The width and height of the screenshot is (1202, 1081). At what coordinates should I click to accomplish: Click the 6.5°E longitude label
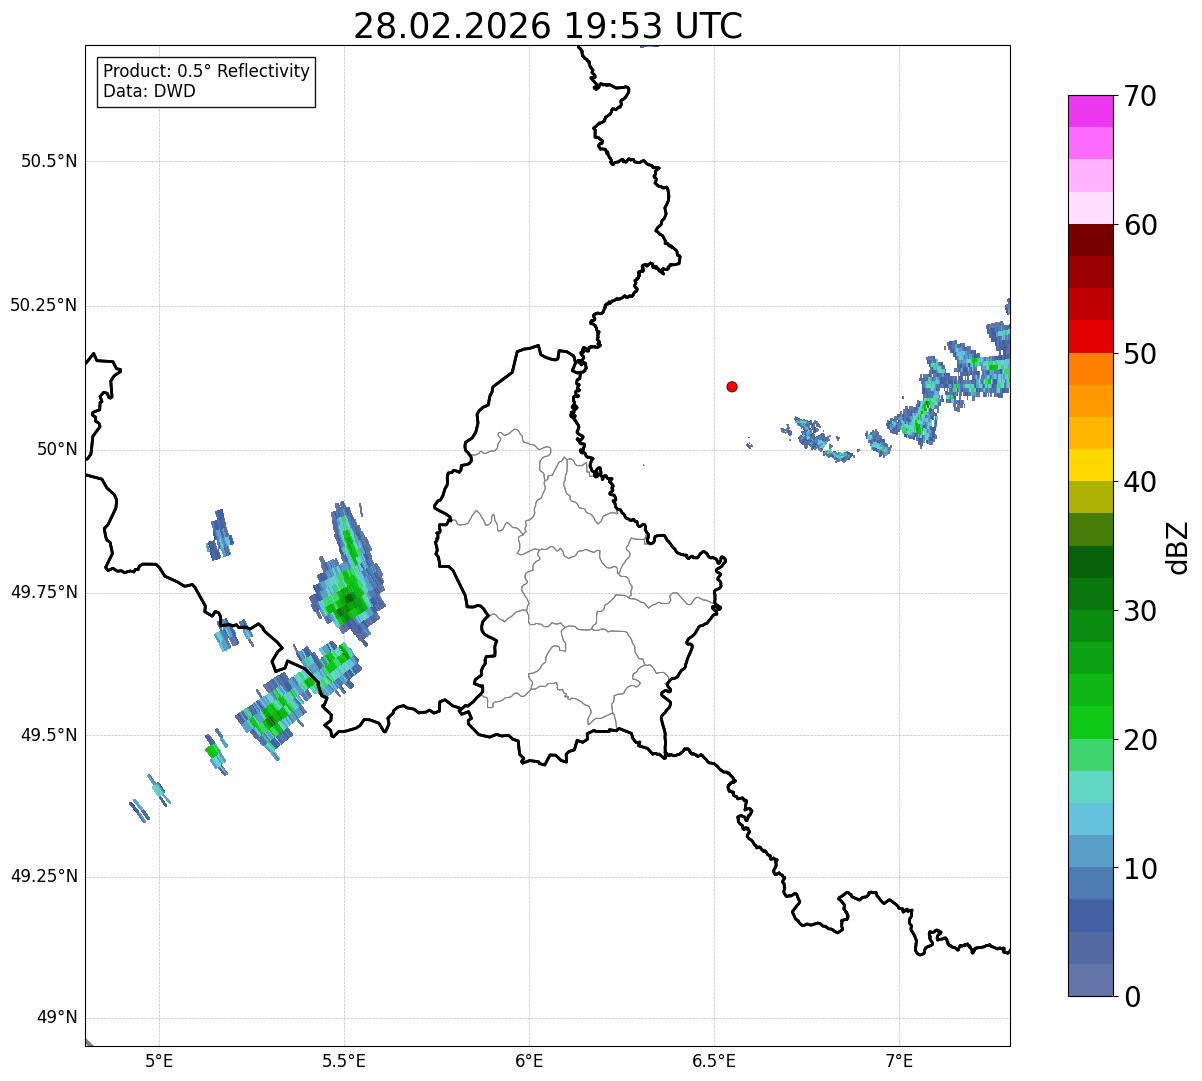714,1060
